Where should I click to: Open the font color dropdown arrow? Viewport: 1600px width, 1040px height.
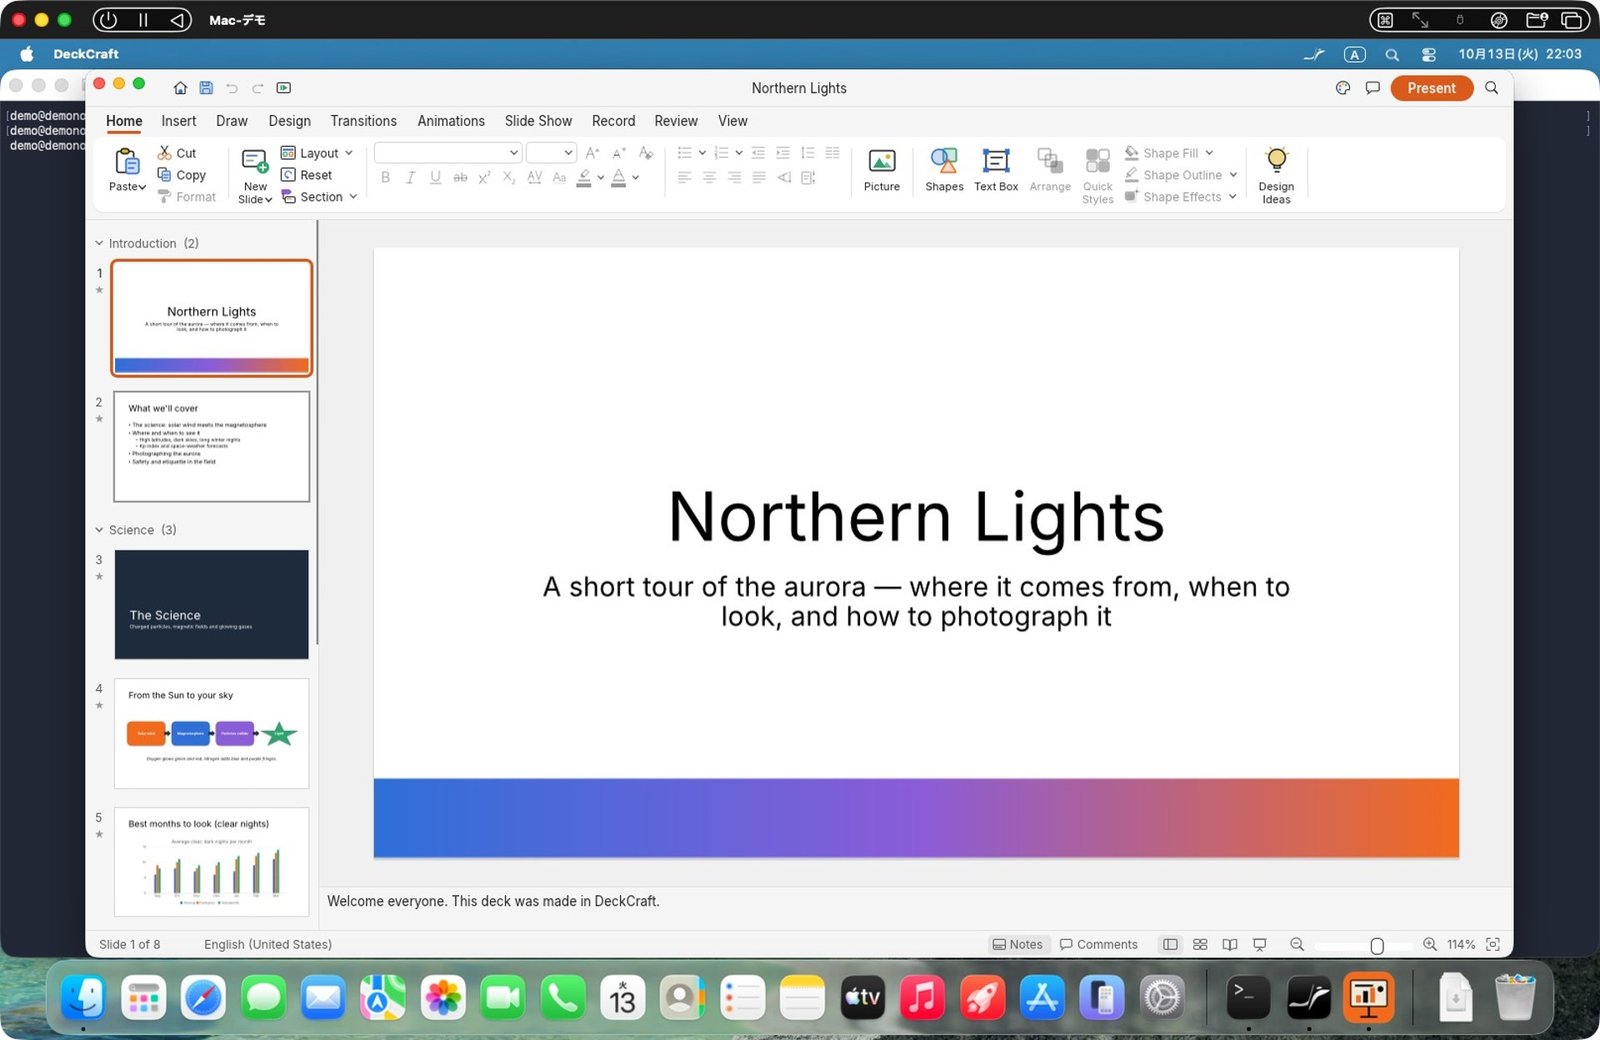(636, 178)
